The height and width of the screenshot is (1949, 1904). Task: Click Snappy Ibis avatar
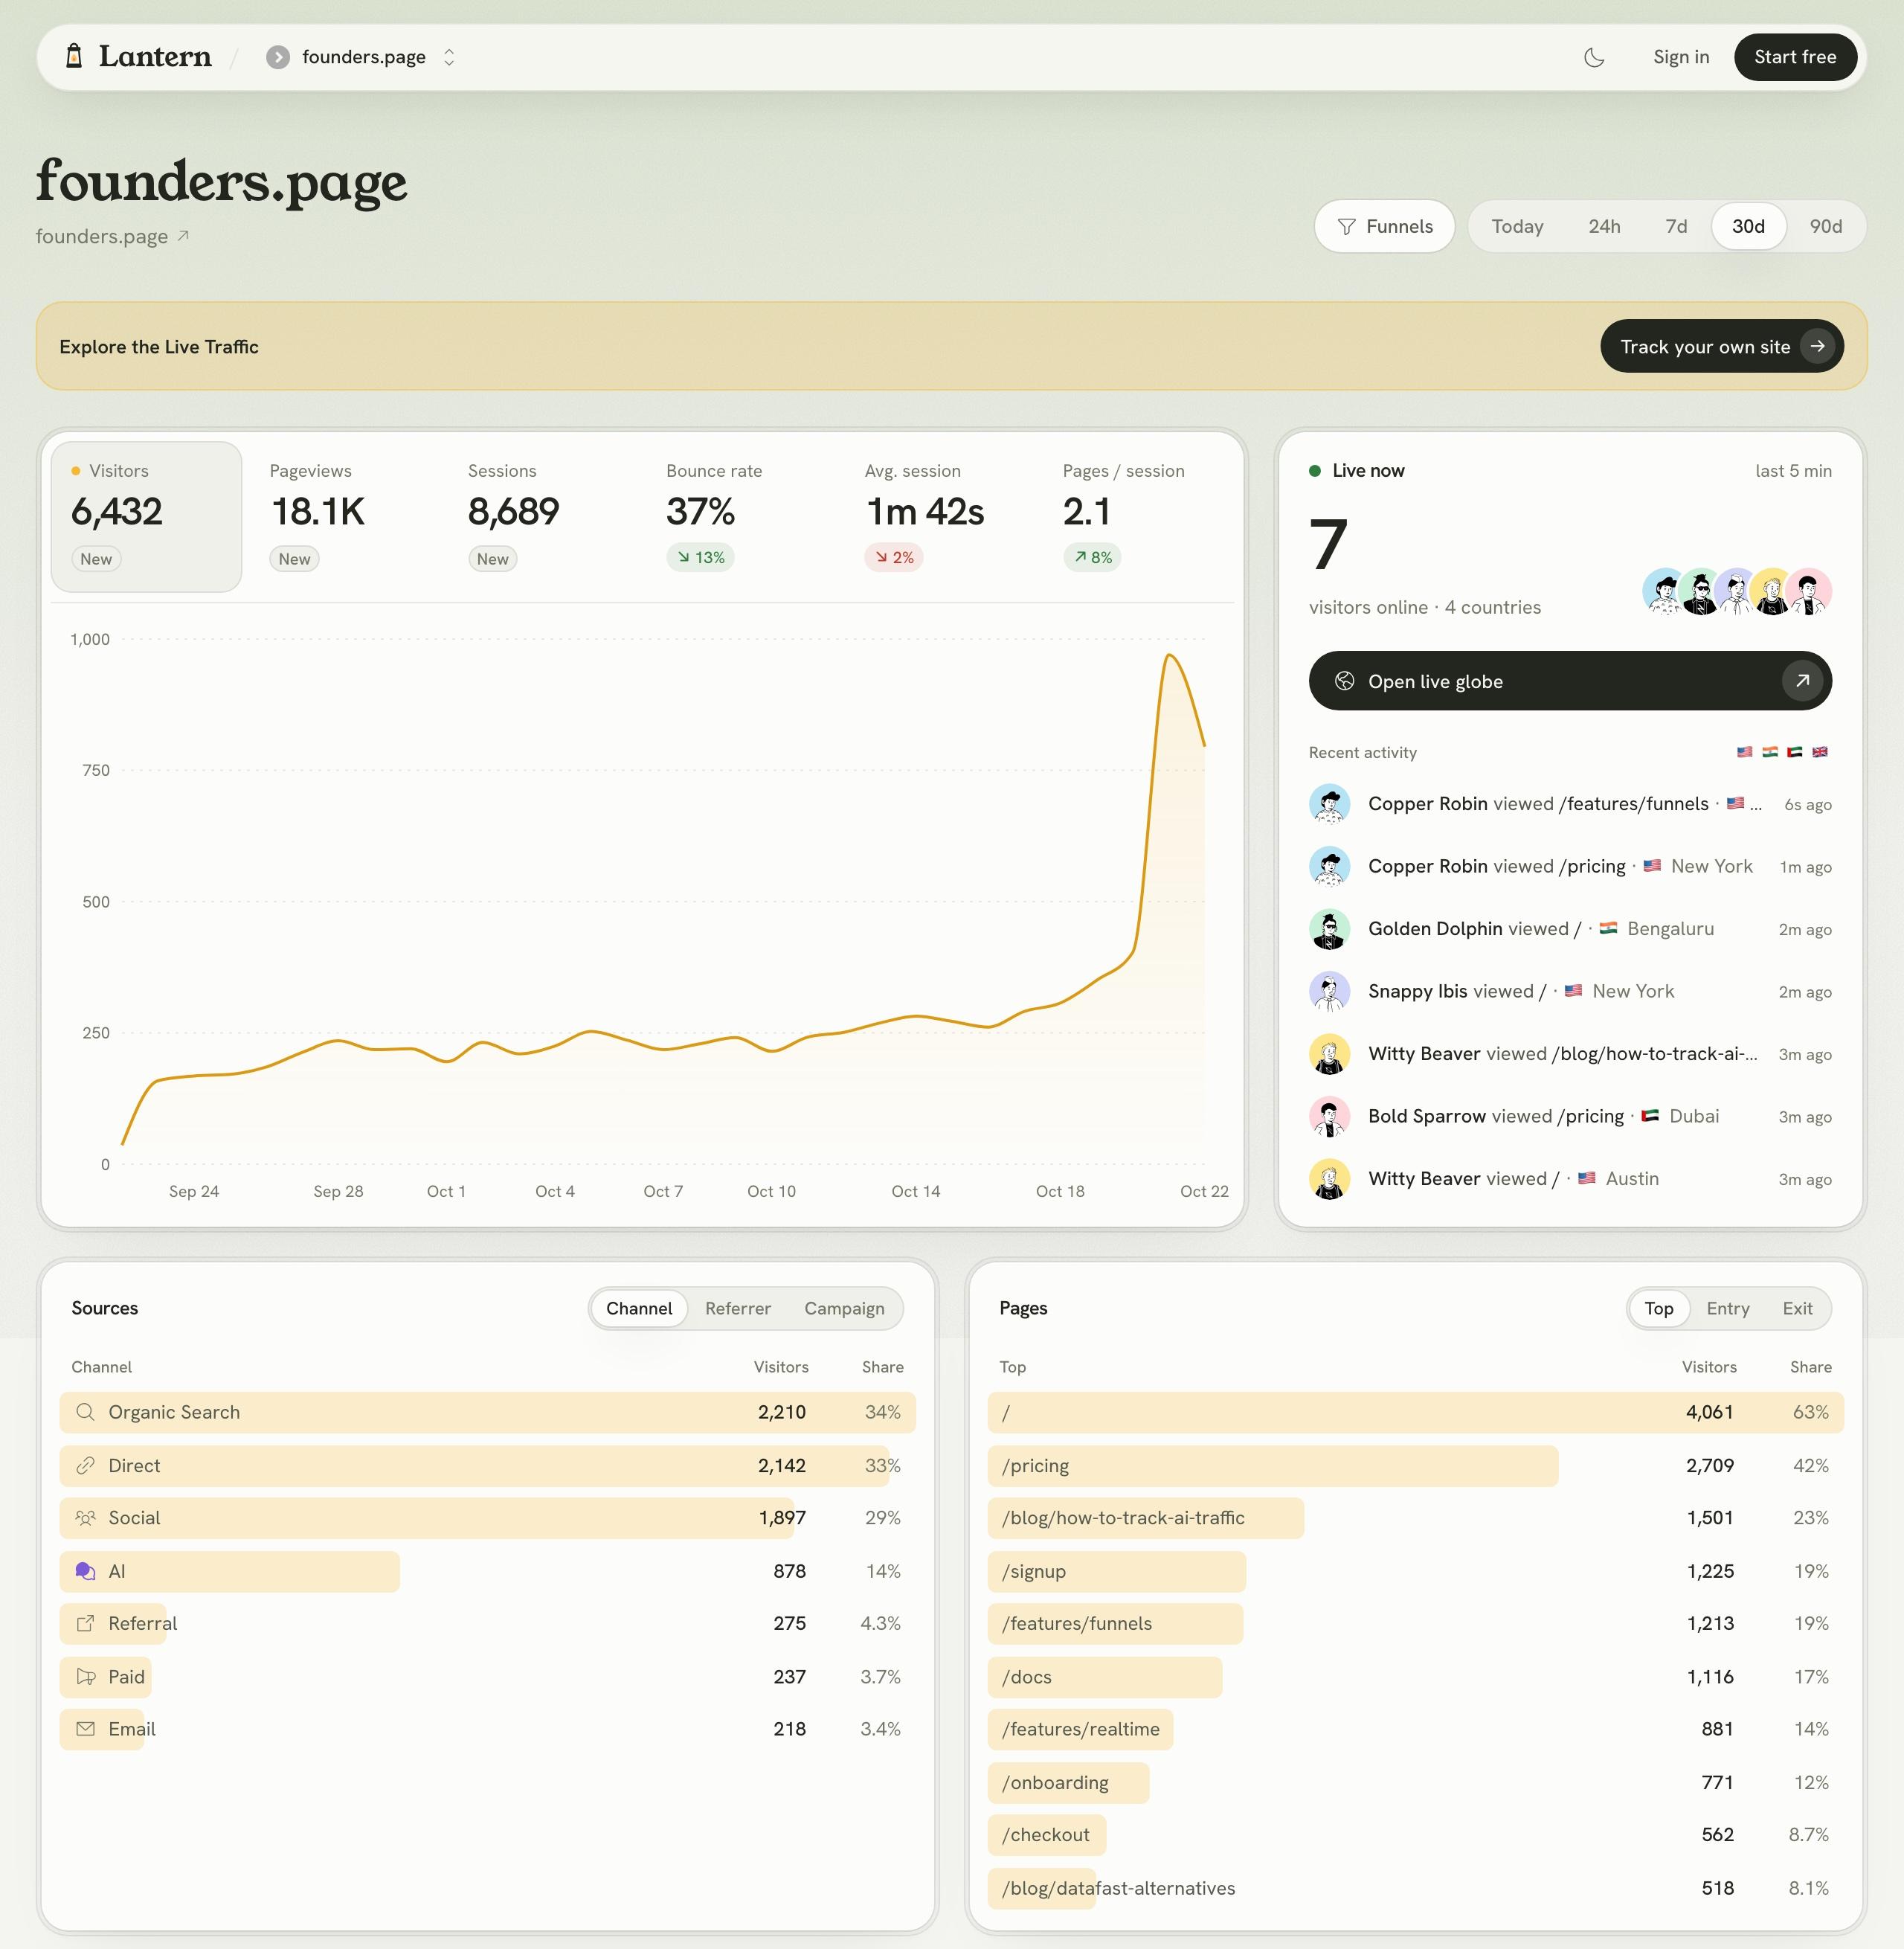pyautogui.click(x=1329, y=991)
